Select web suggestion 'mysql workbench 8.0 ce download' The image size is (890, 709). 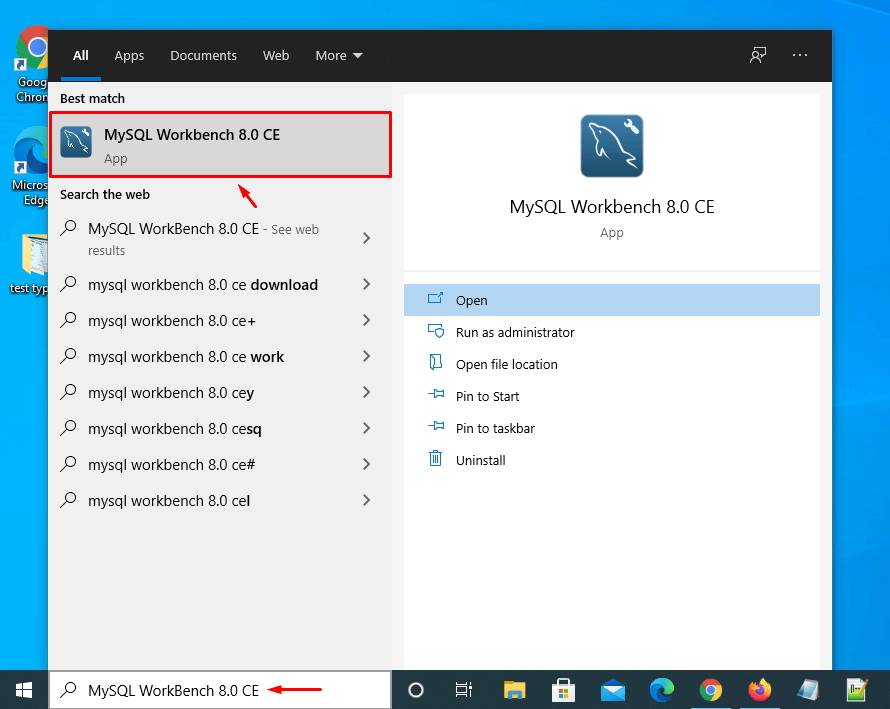pyautogui.click(x=220, y=284)
